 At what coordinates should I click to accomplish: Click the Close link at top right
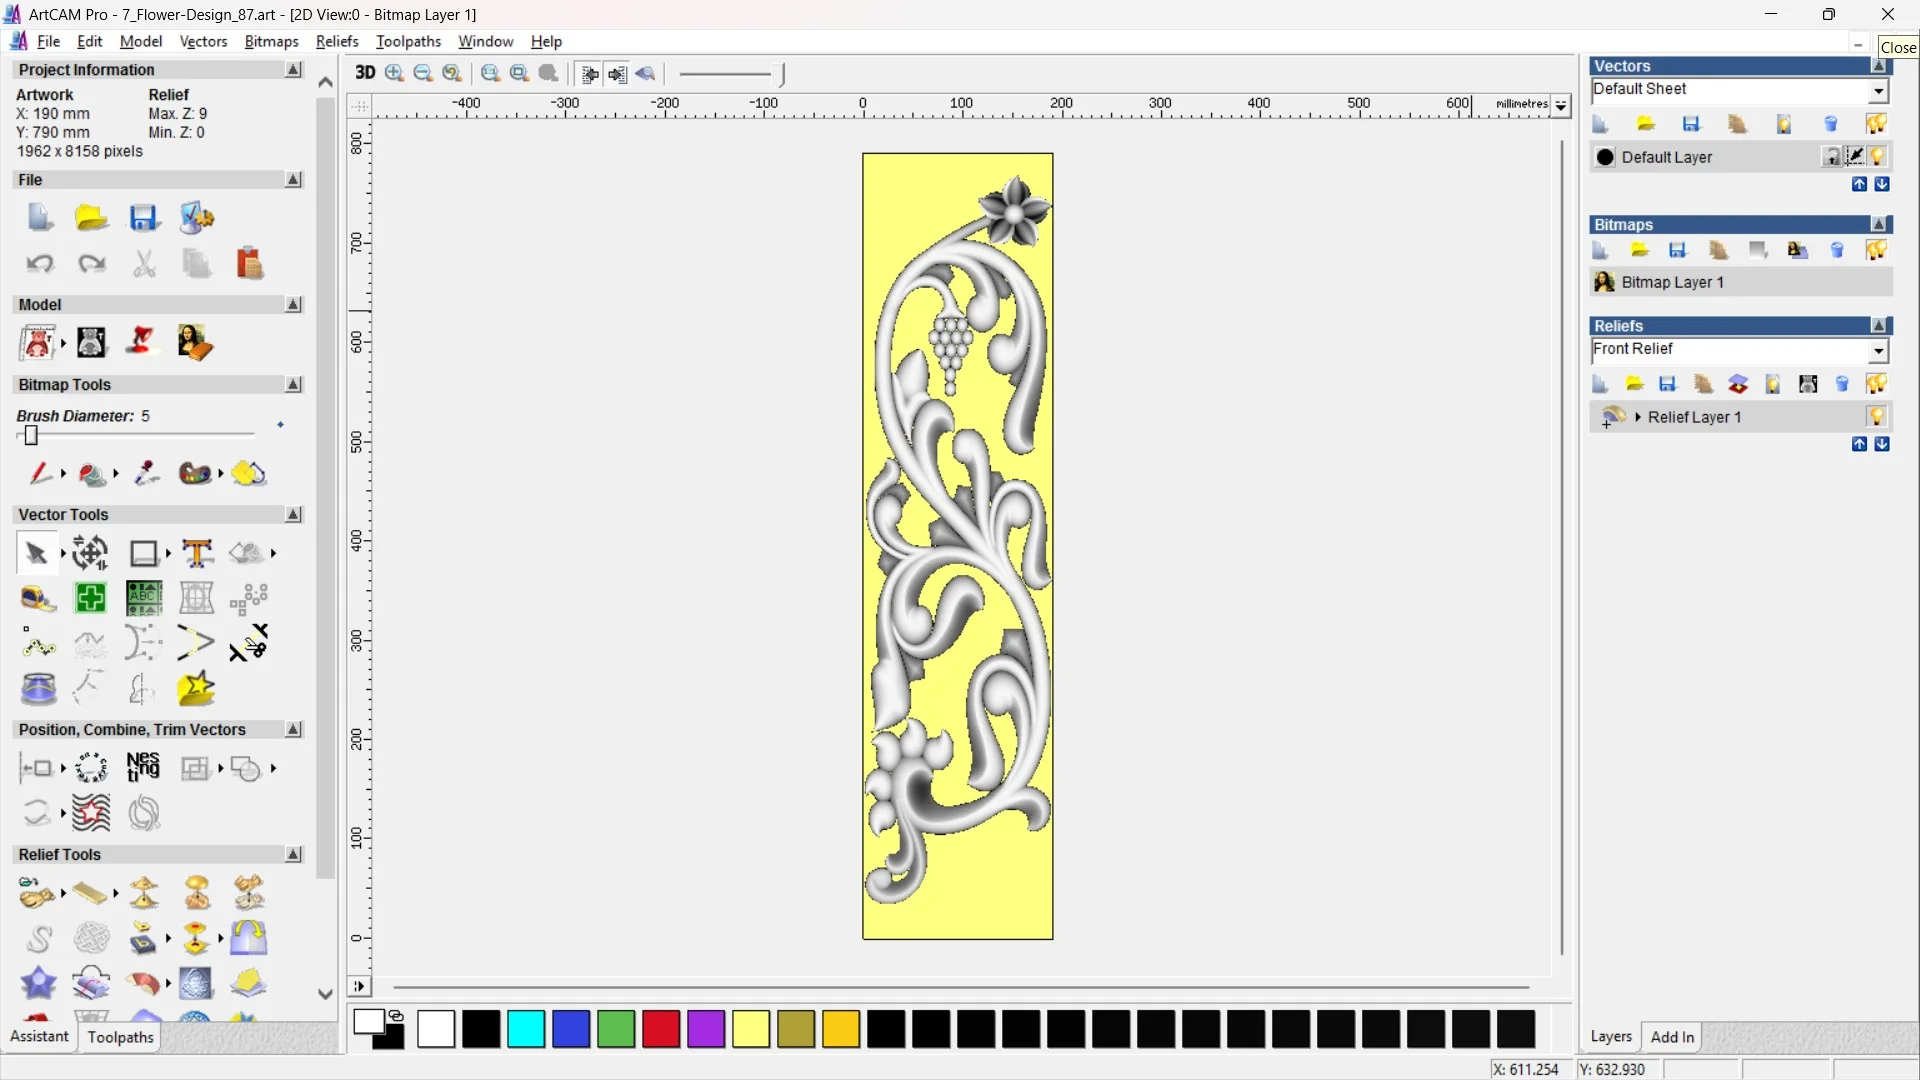tap(1899, 47)
